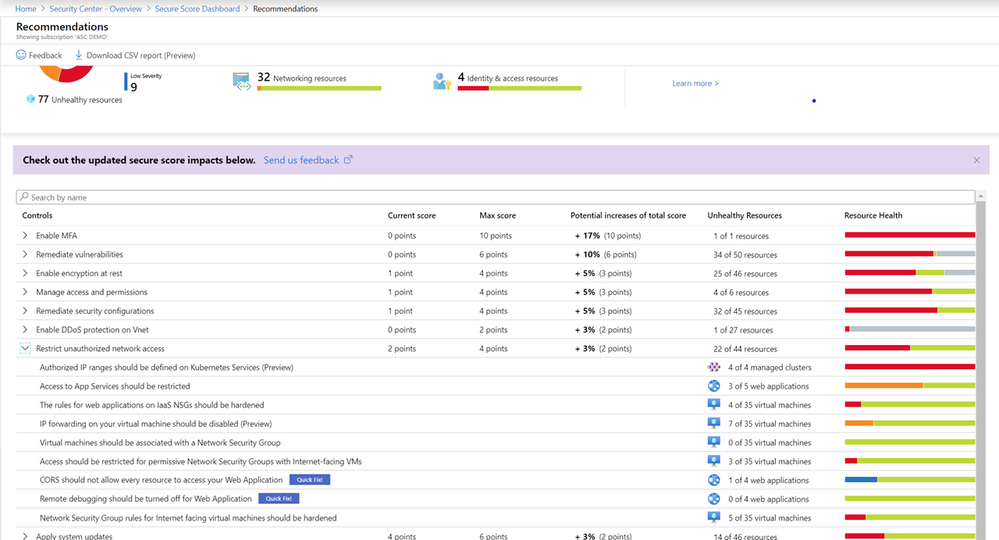Open Security Center - Overview breadcrumb

click(x=96, y=9)
